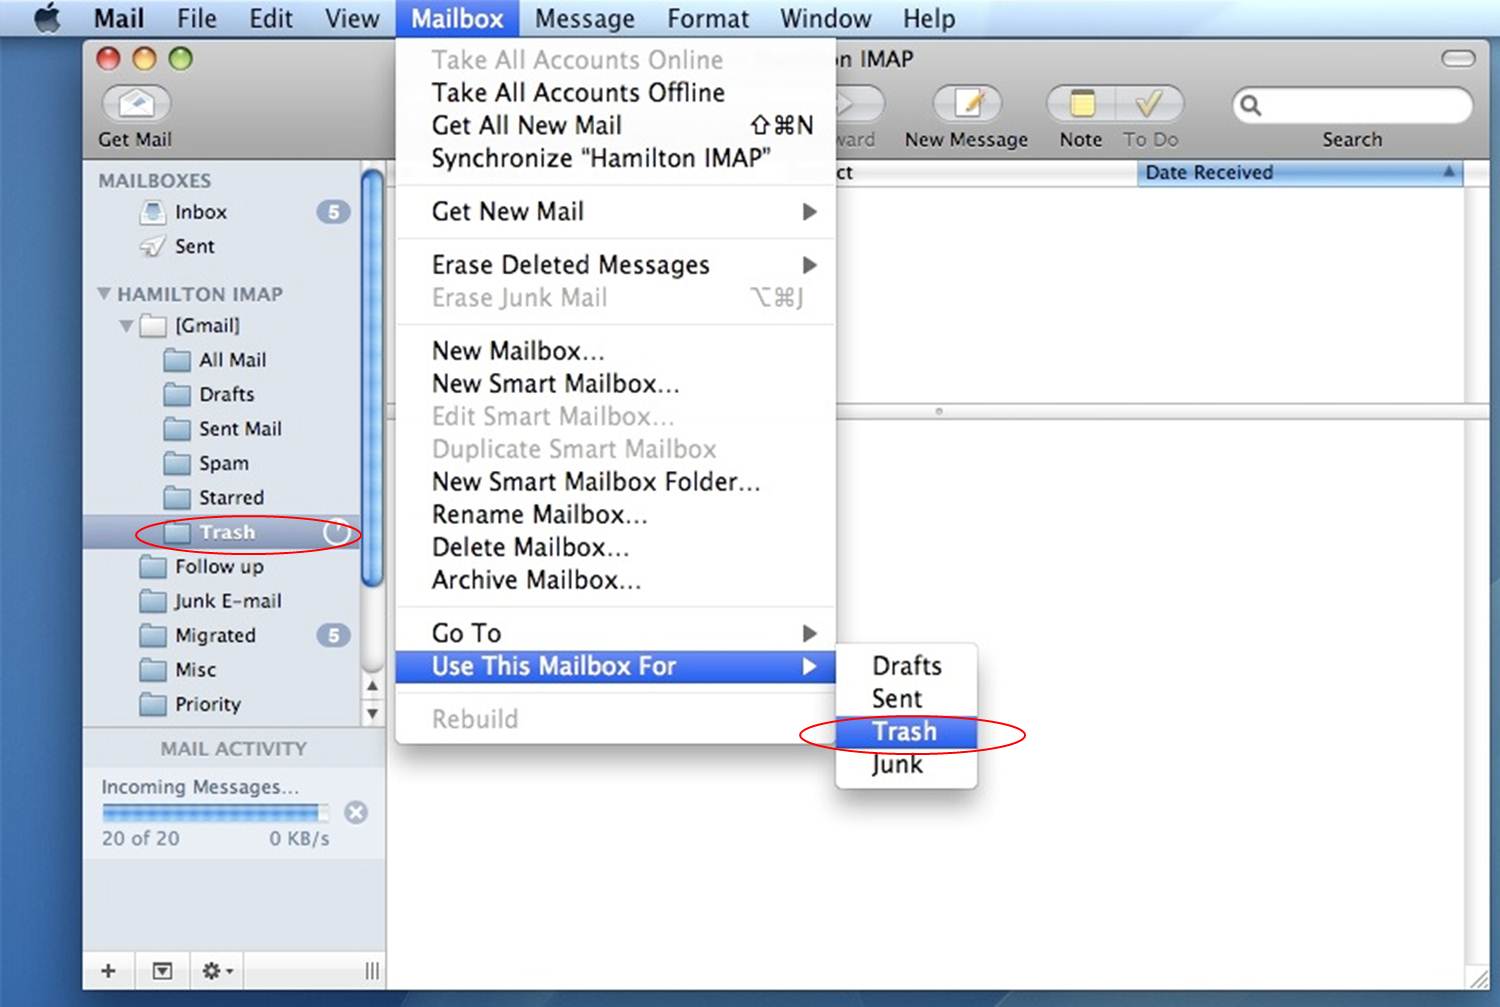
Task: Open the Edit menu
Action: 271,18
